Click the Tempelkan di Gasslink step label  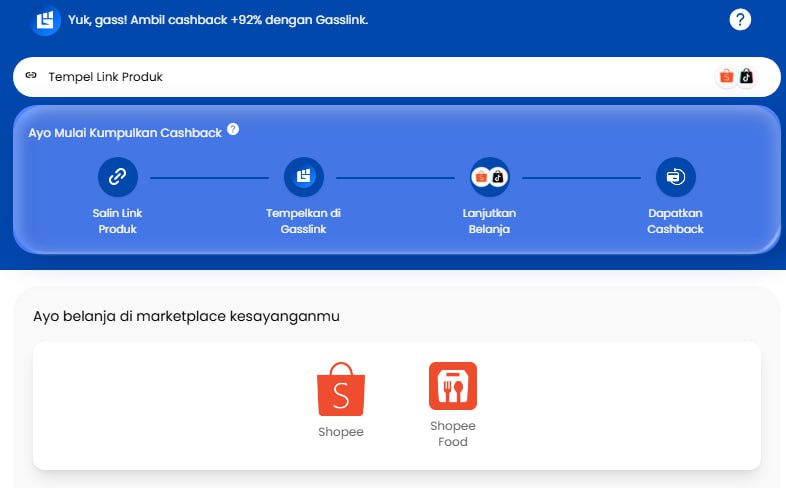coord(303,221)
